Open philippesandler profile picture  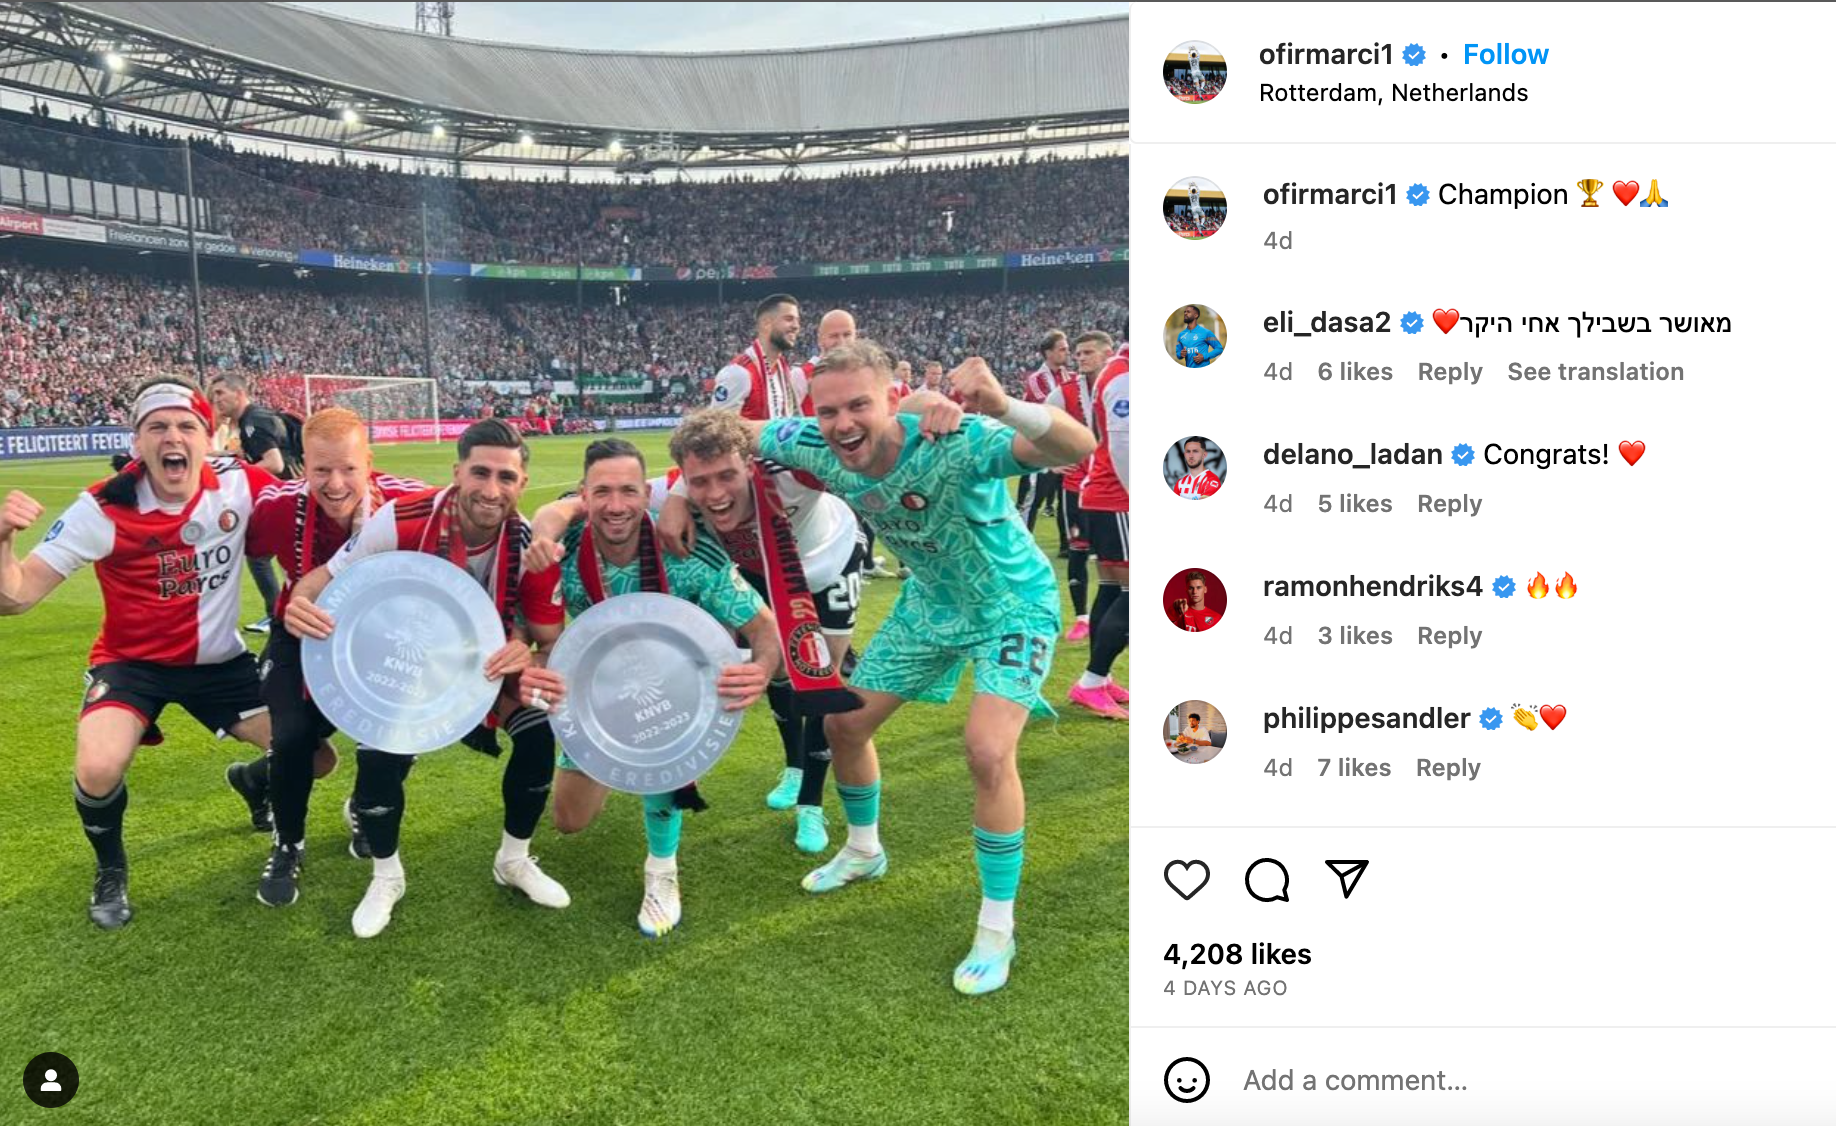[x=1195, y=732]
